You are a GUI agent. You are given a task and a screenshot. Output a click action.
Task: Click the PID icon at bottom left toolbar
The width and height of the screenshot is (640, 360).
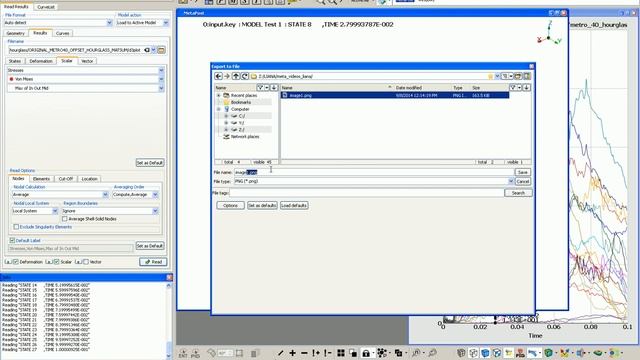196,353
